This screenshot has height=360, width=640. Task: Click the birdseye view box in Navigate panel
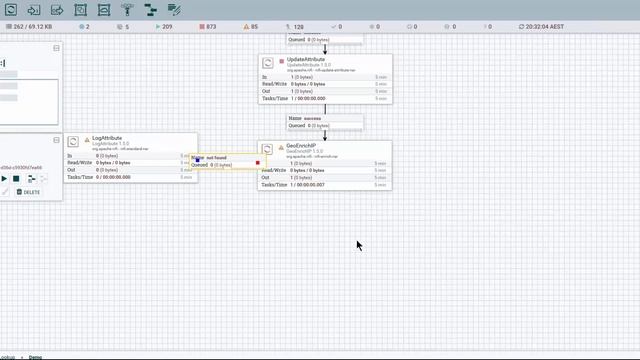tap(29, 102)
